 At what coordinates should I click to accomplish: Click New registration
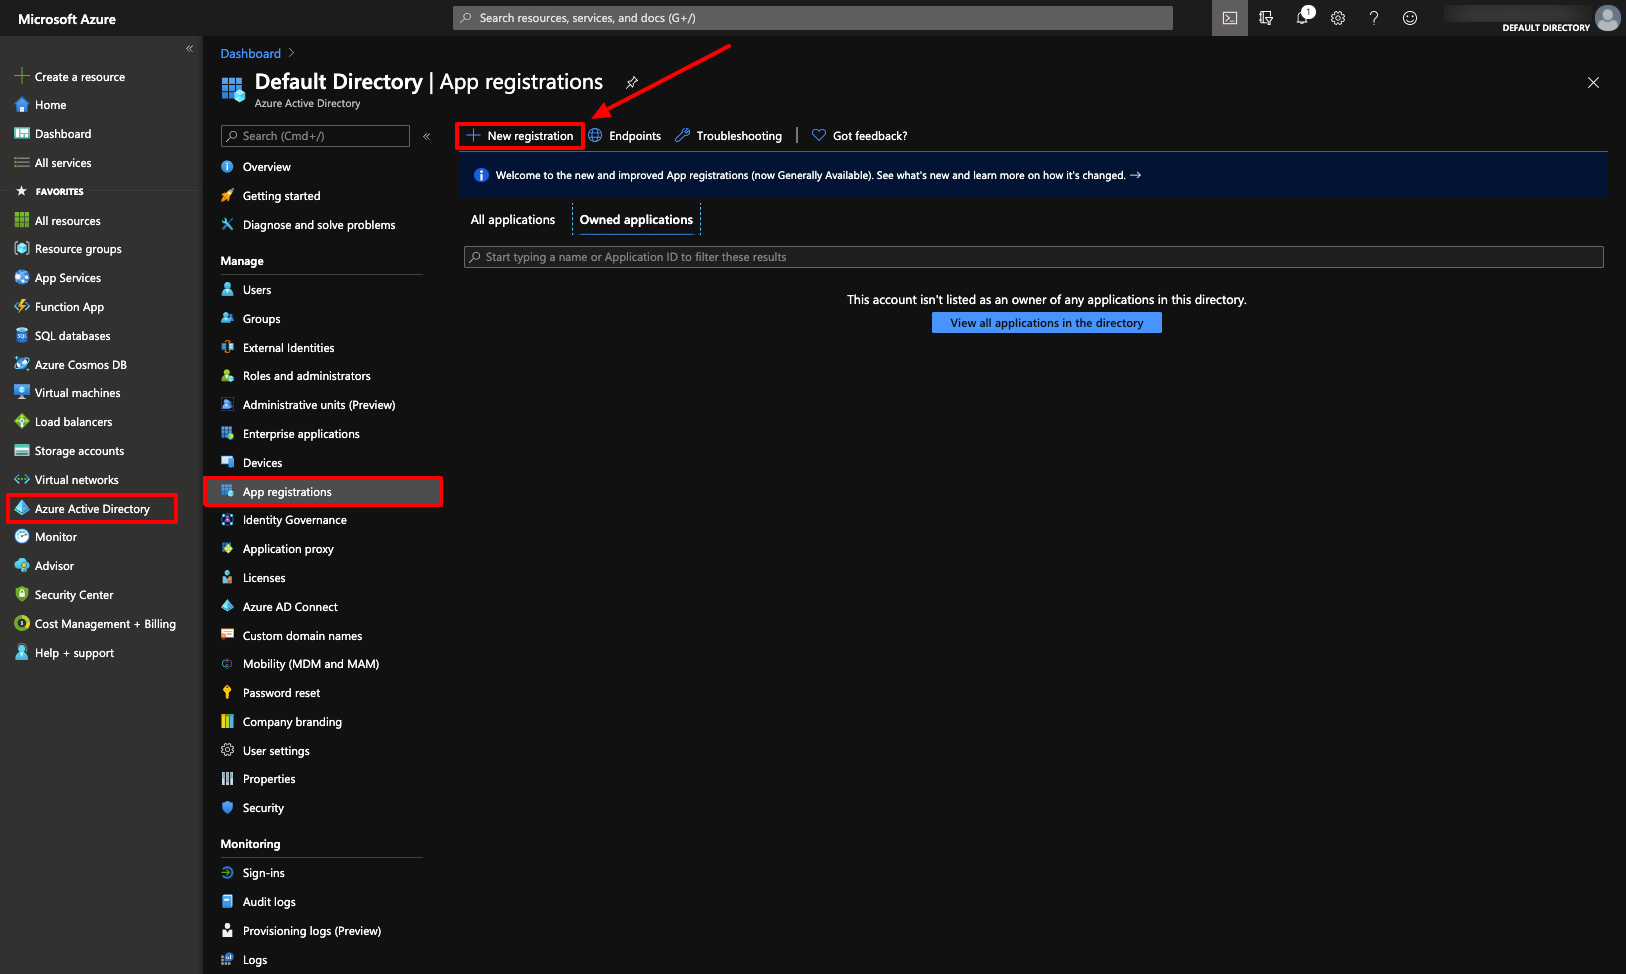519,135
